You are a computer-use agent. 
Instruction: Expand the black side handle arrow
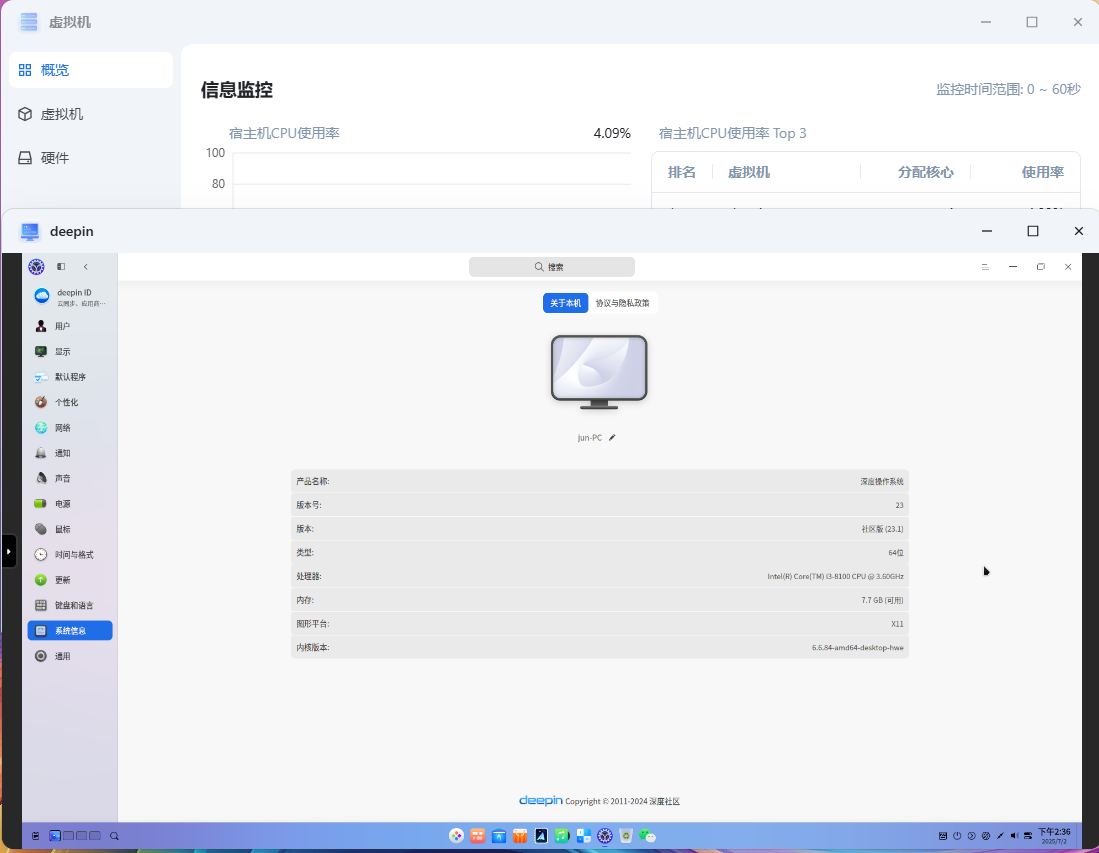(8, 551)
